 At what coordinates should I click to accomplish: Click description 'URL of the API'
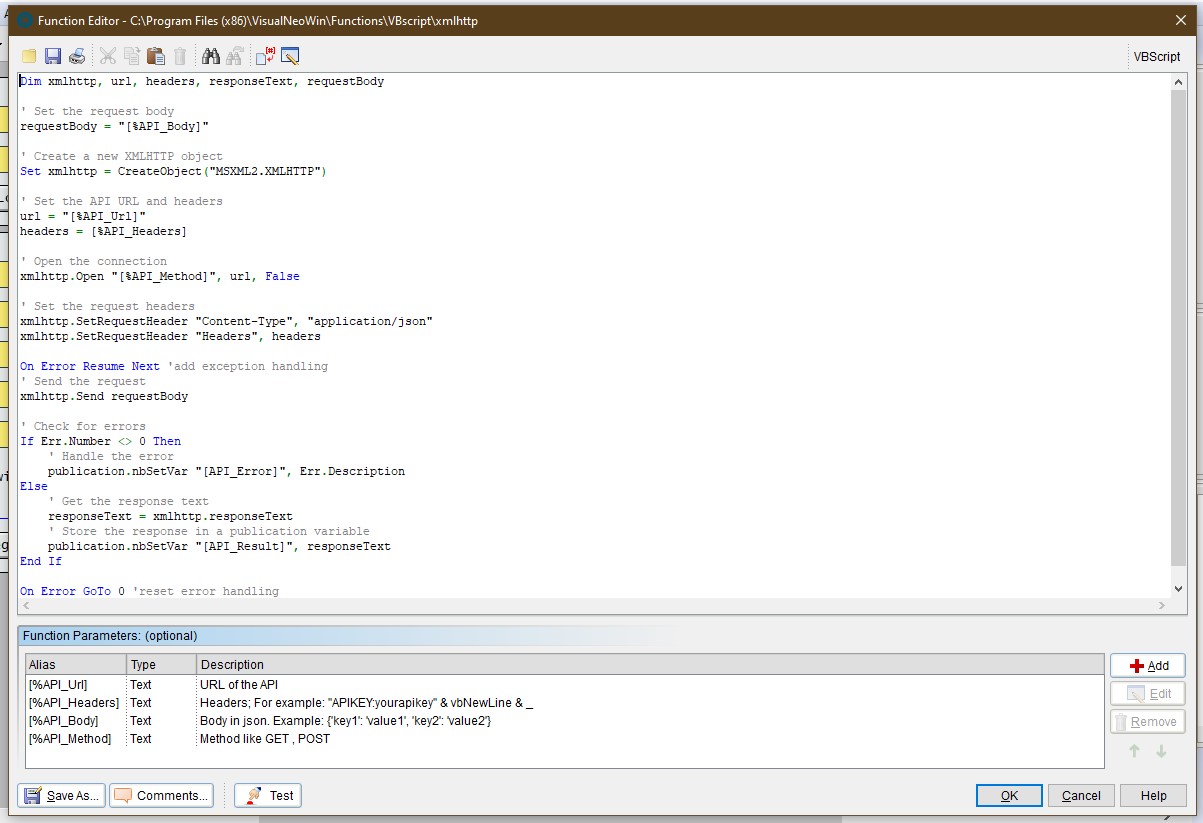[x=239, y=684]
